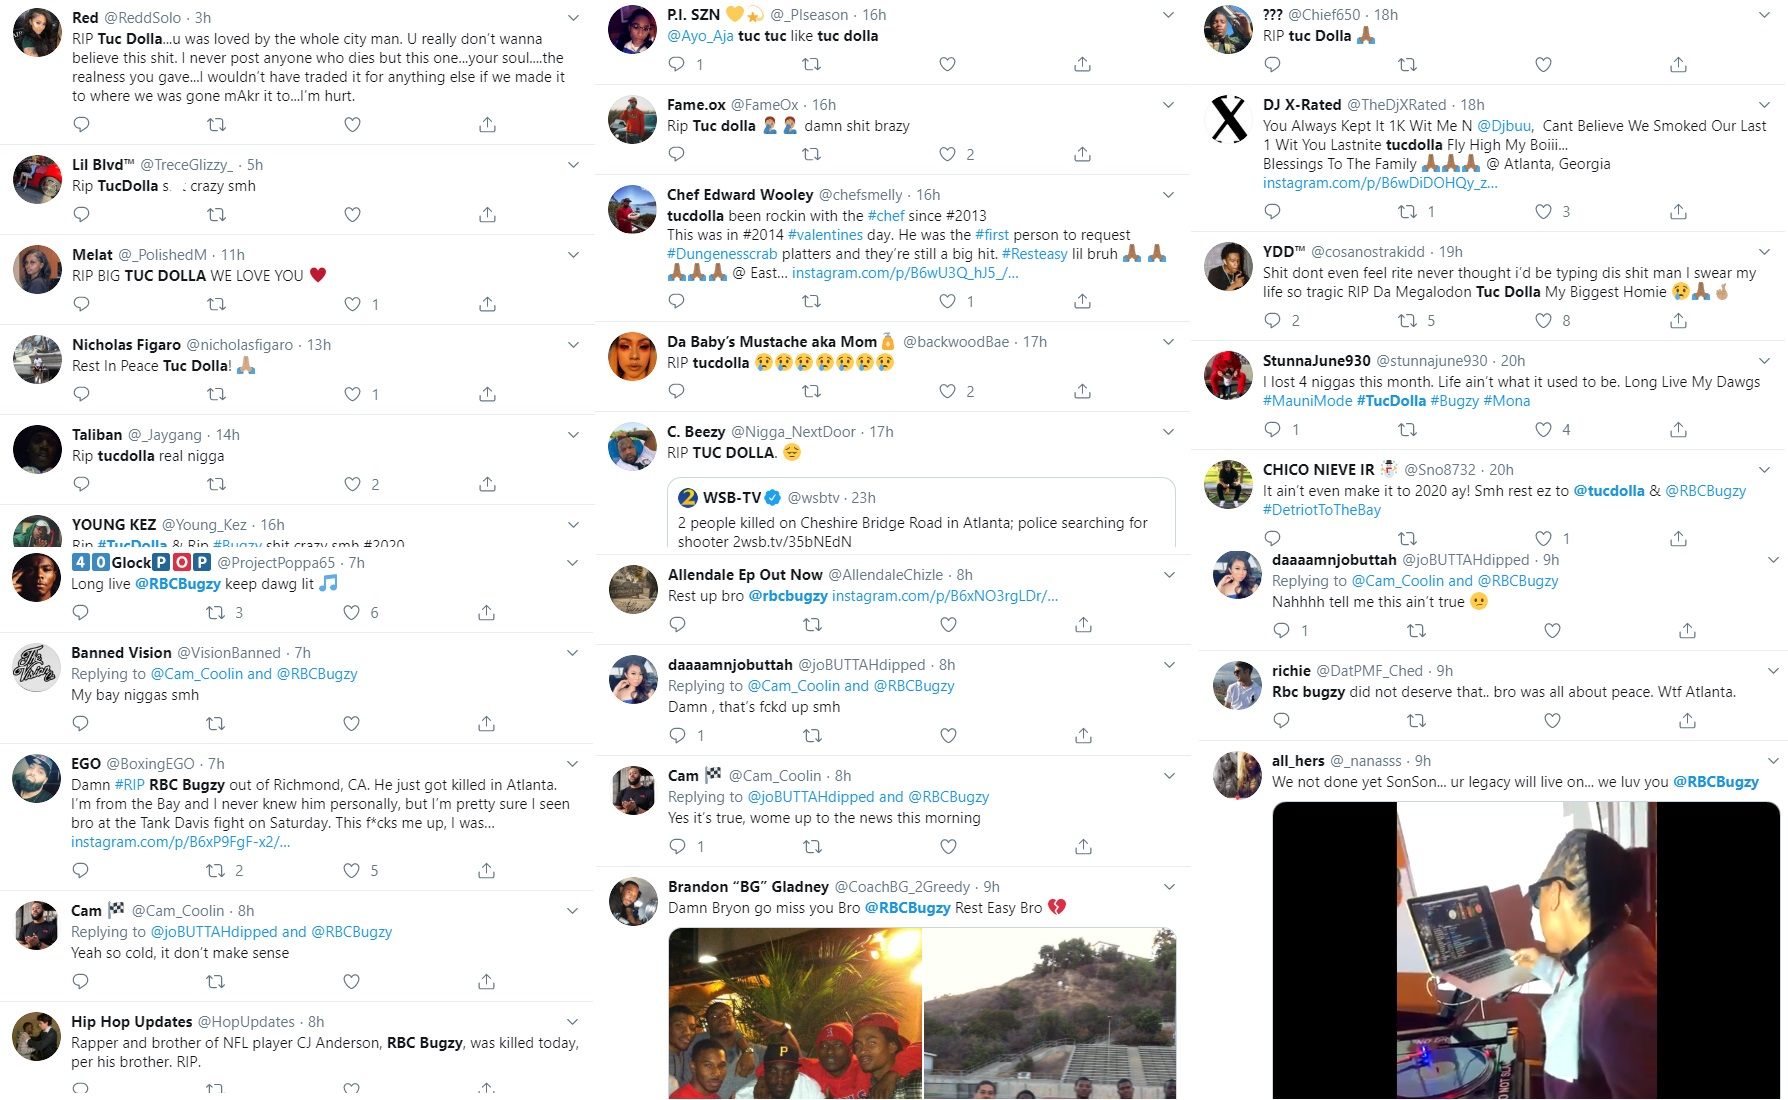Open WSB-TV quoted tweet card
Screen dimensions: 1788x1100
[x=921, y=513]
